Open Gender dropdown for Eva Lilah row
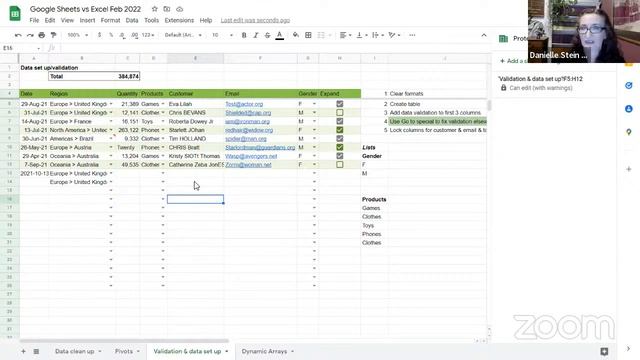 [x=314, y=104]
